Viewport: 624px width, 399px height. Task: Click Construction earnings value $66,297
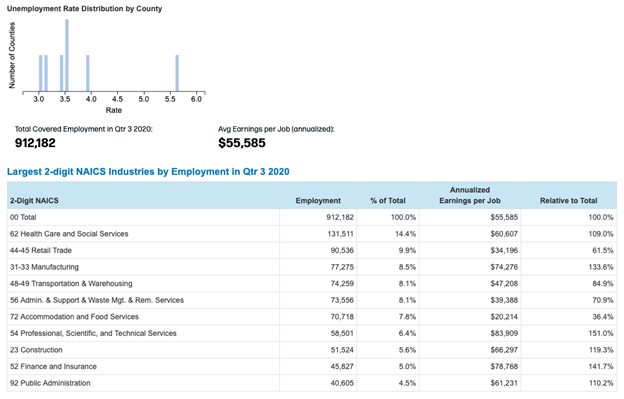[x=504, y=350]
